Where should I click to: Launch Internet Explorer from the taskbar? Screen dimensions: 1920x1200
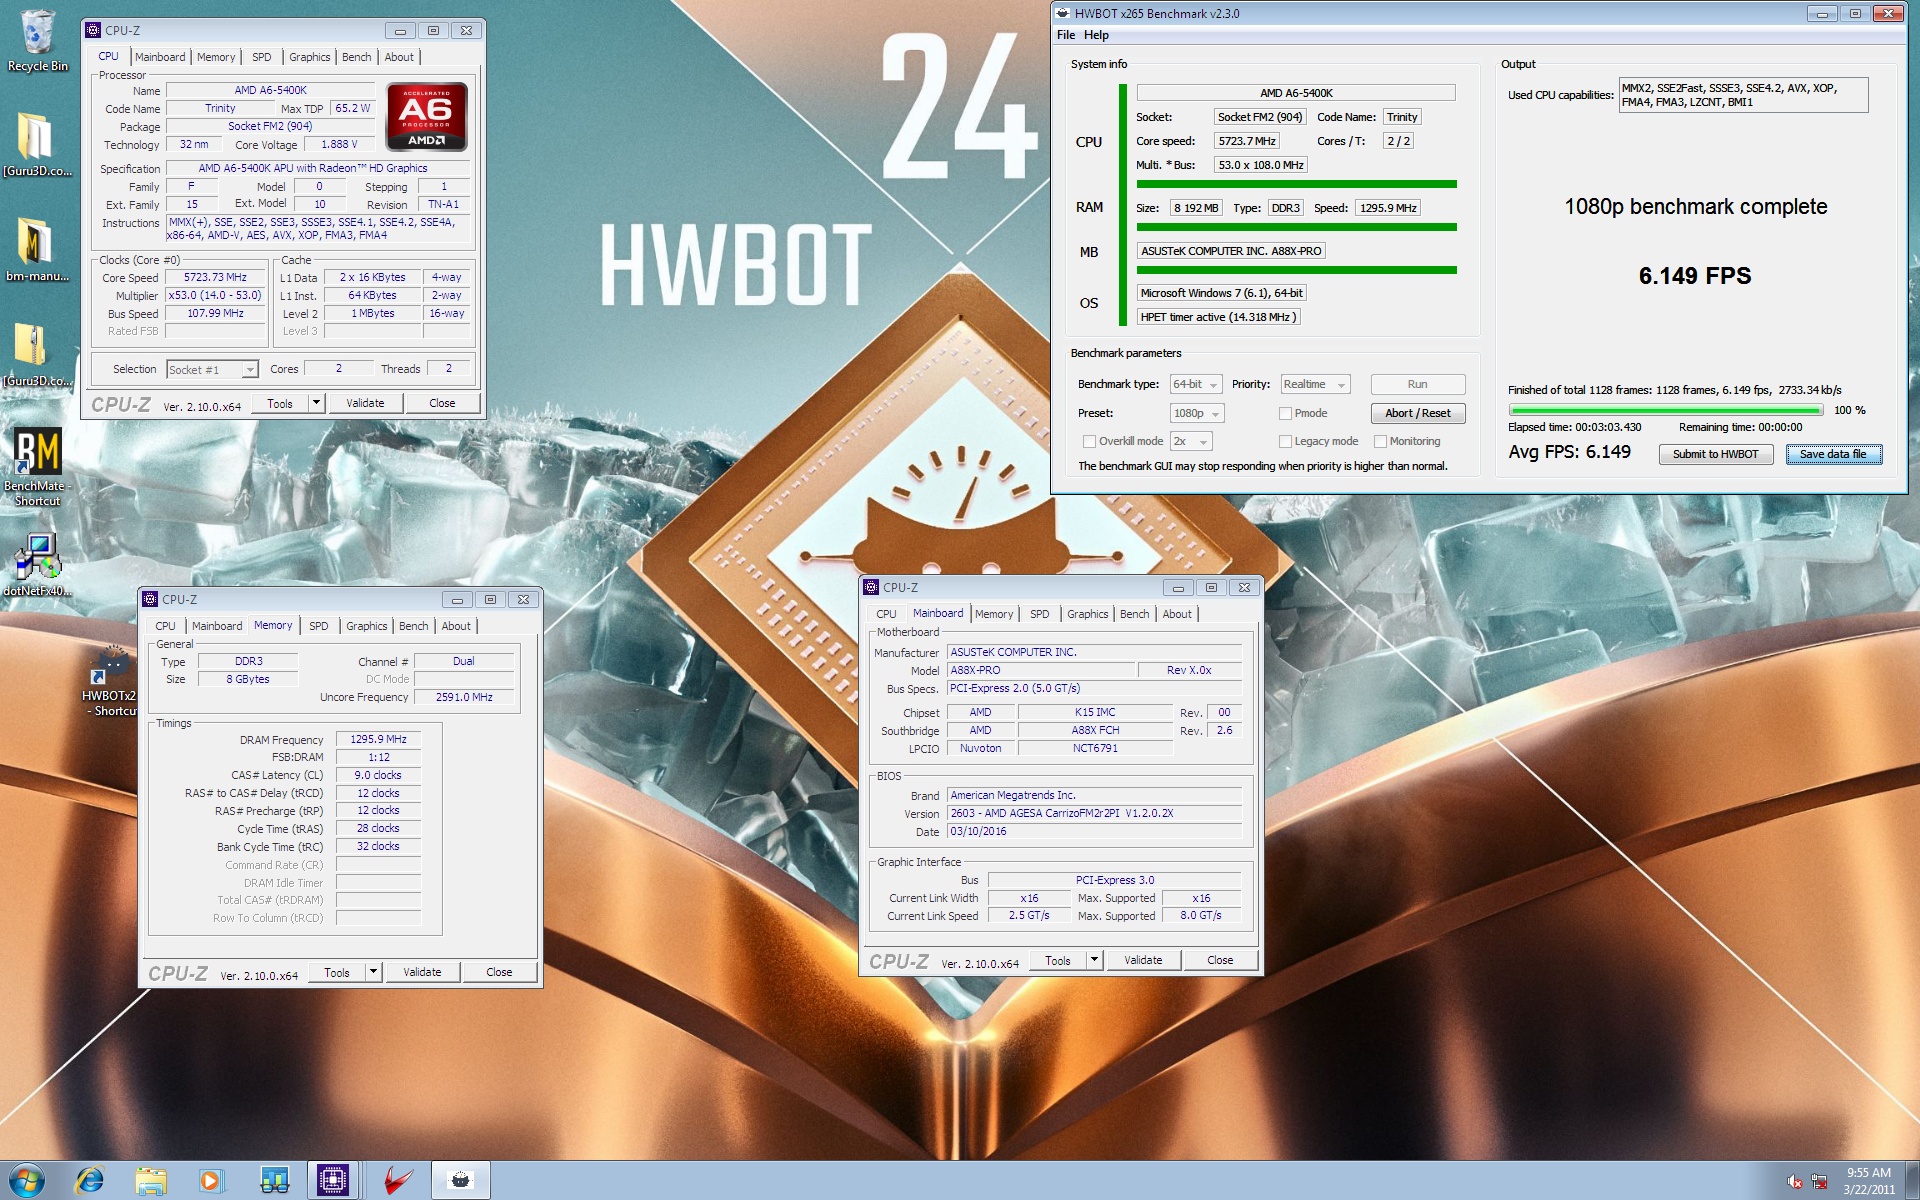click(x=89, y=1181)
